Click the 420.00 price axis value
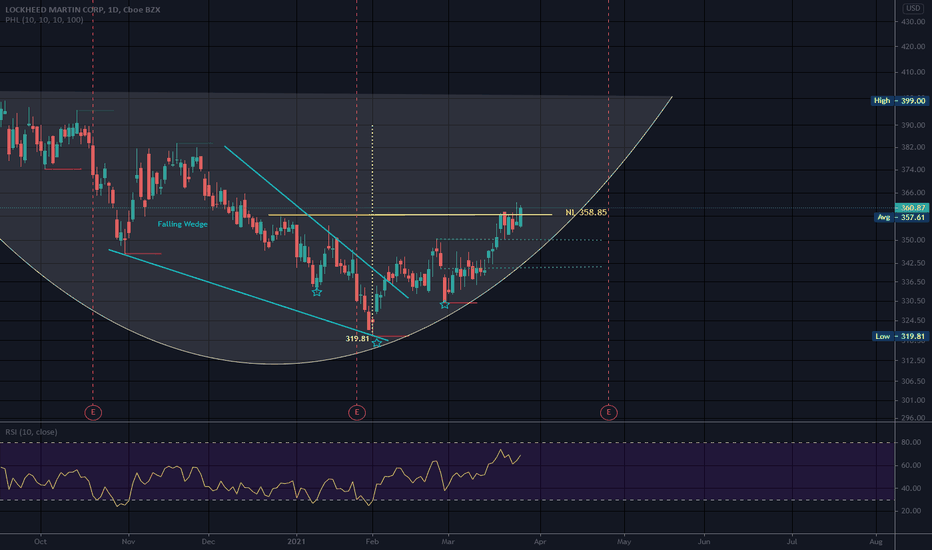Image resolution: width=932 pixels, height=550 pixels. (x=913, y=46)
